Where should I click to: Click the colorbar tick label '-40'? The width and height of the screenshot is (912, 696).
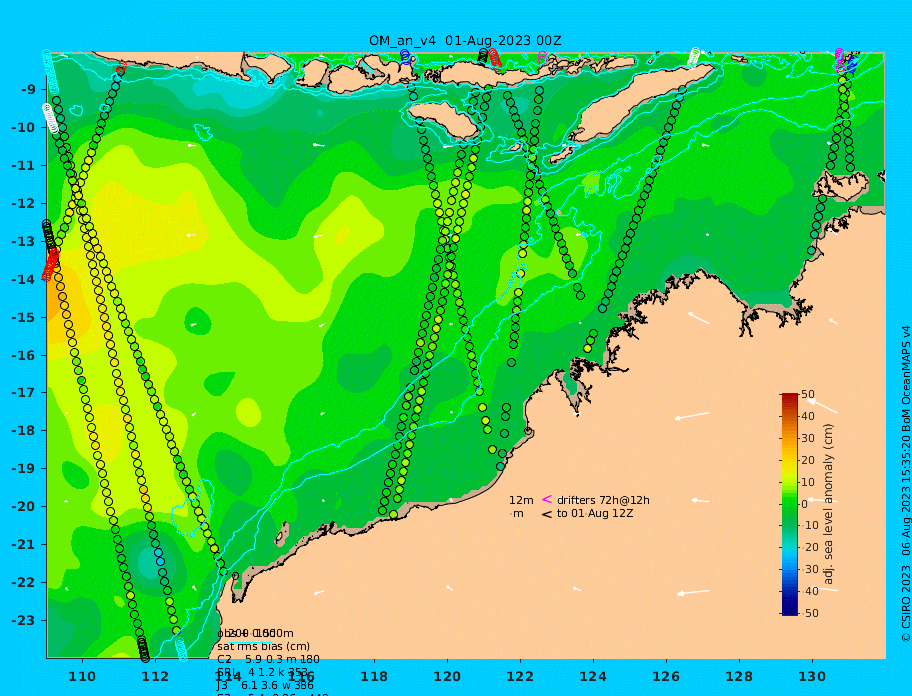tap(809, 591)
